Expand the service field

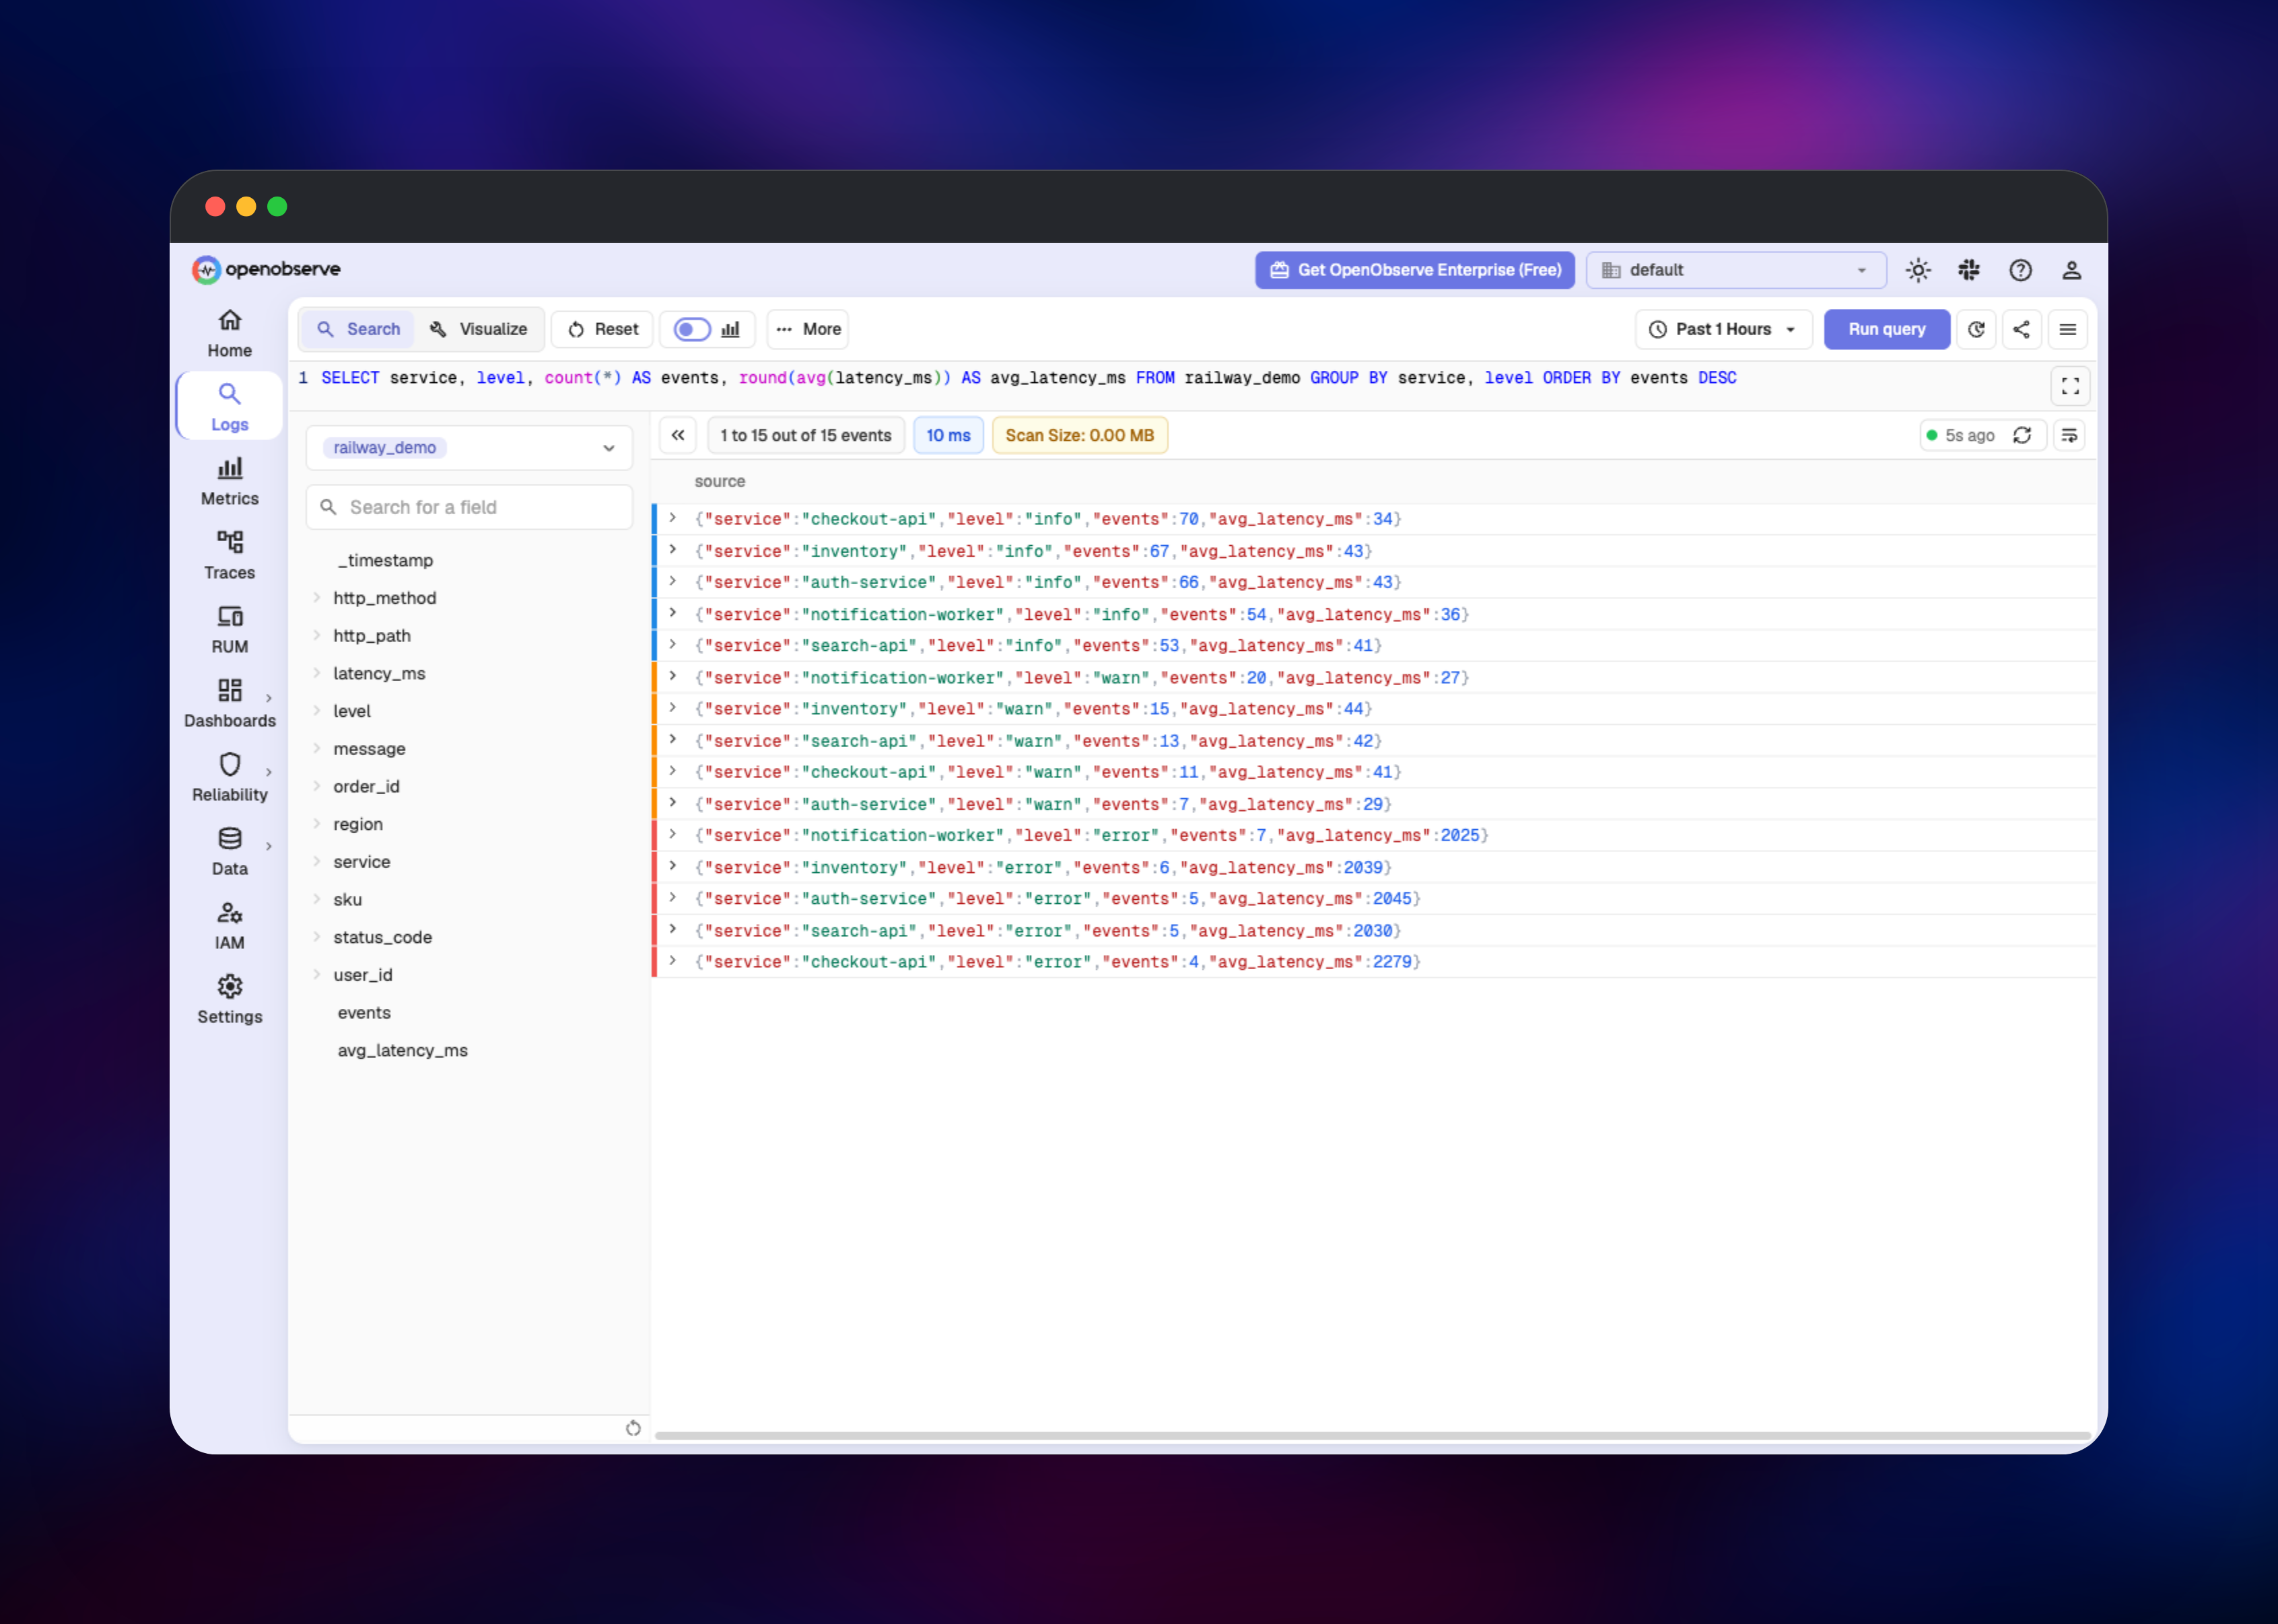(316, 862)
